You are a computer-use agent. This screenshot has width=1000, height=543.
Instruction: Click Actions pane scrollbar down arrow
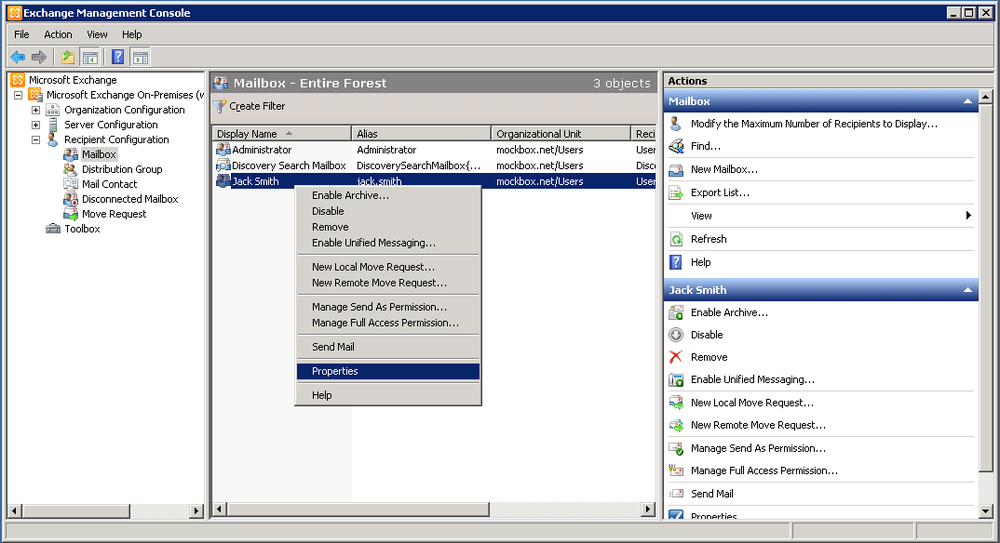click(985, 511)
